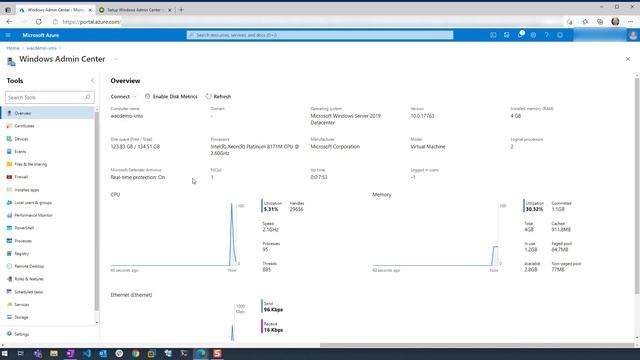The image size is (640, 360).
Task: Click the 'Ethernet (Ethernet)' heading
Action: [131, 295]
